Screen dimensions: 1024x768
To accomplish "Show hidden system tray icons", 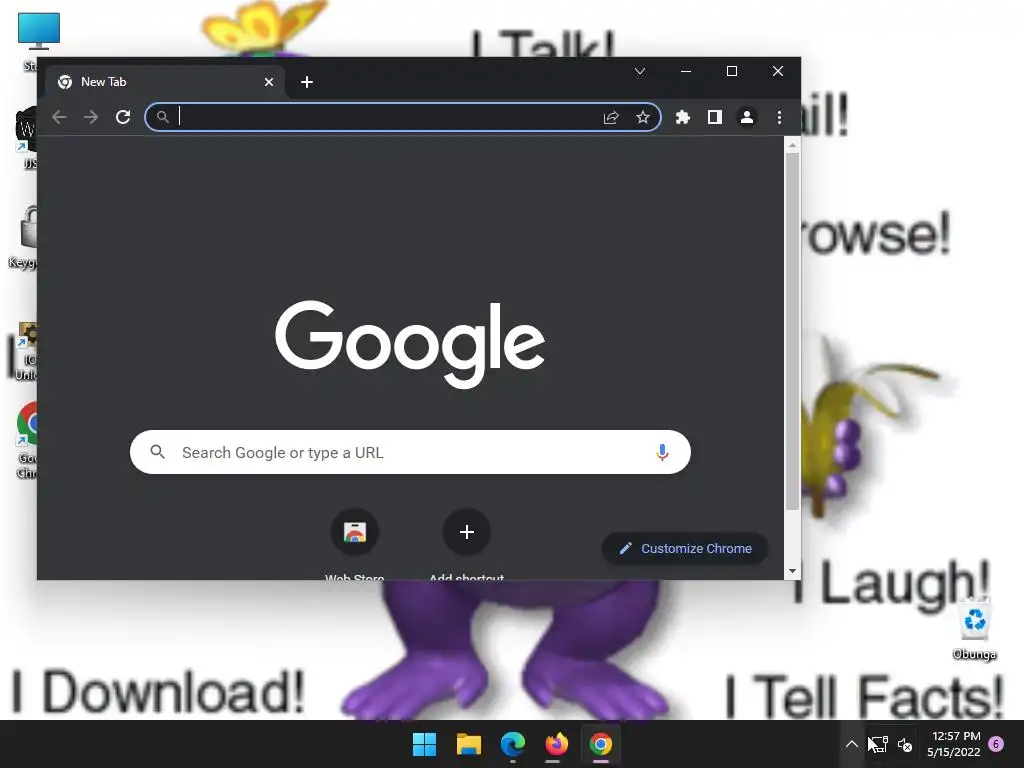I will tap(852, 744).
